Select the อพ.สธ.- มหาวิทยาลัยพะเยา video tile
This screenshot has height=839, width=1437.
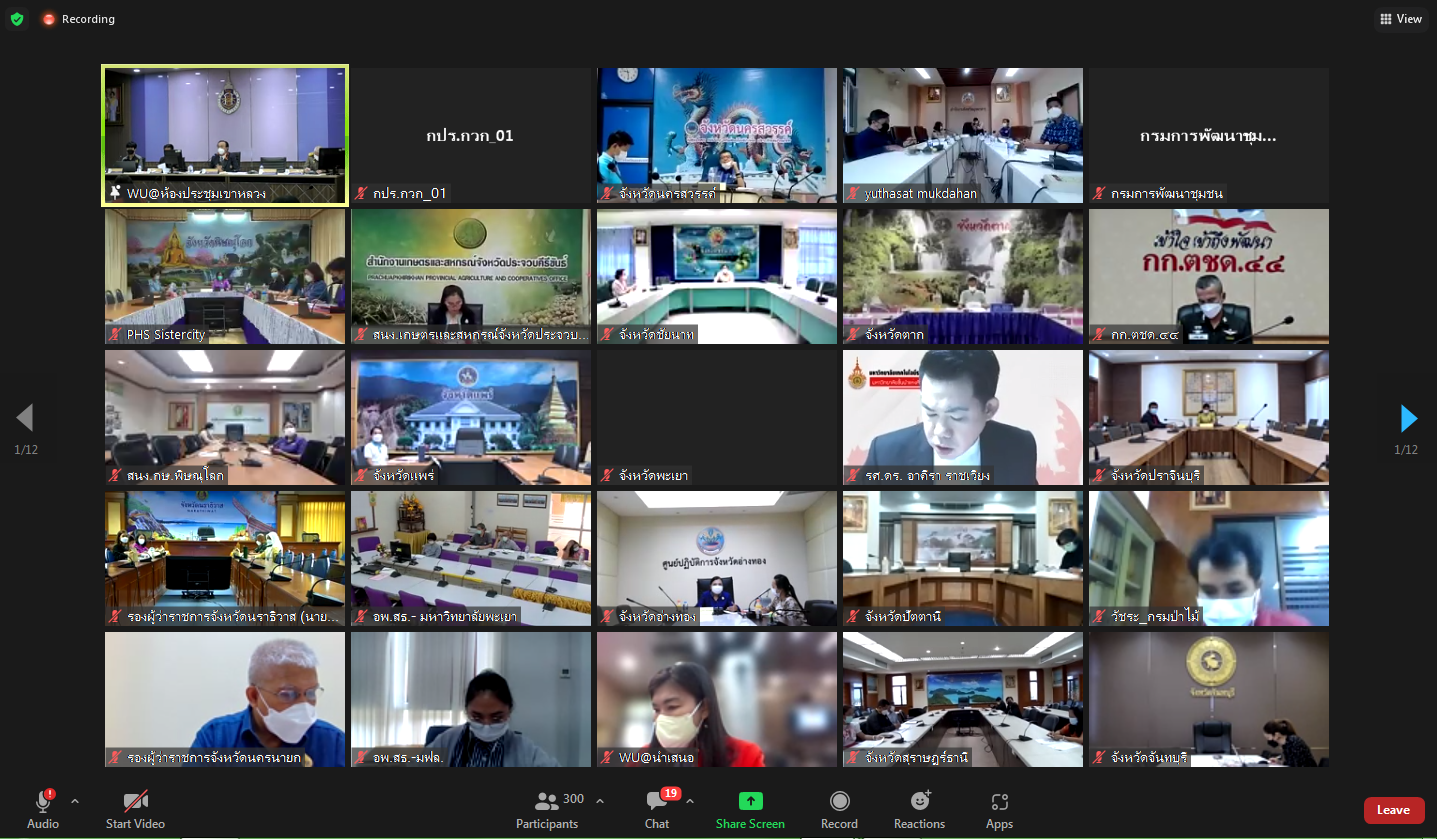(x=471, y=558)
